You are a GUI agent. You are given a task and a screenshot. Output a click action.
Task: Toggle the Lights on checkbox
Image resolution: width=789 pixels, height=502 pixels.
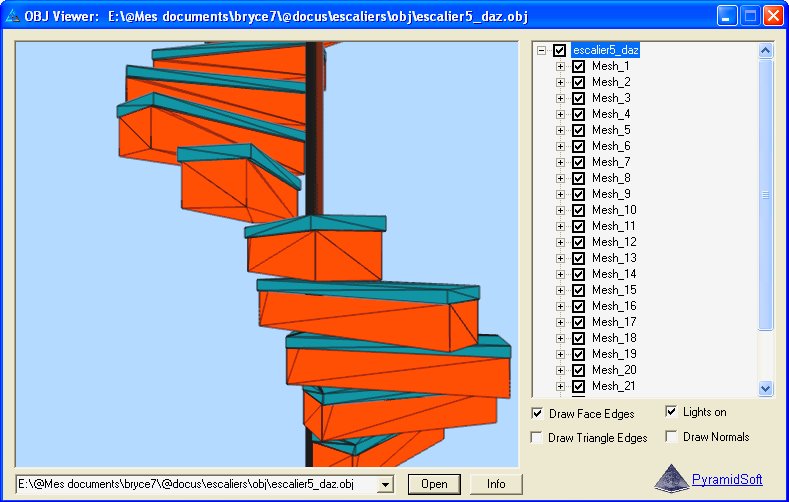pos(671,411)
